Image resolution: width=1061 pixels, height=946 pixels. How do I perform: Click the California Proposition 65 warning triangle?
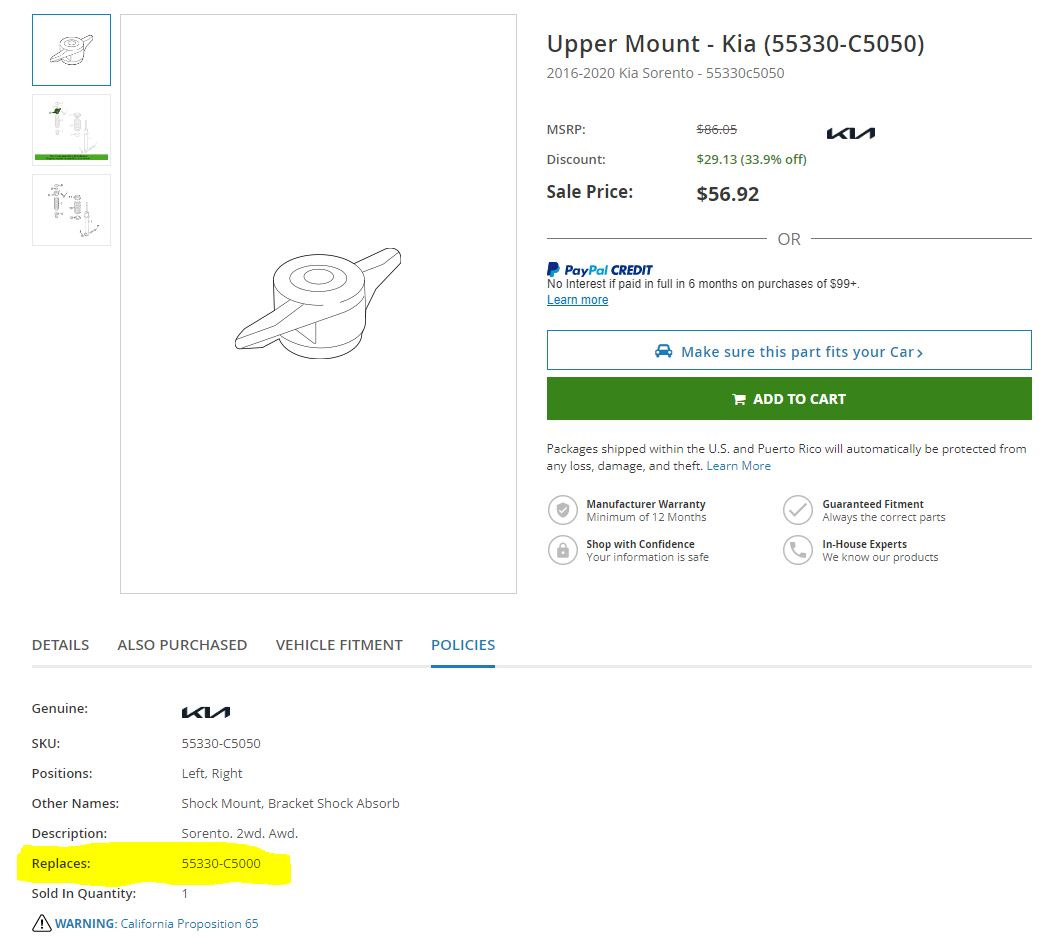pos(42,923)
